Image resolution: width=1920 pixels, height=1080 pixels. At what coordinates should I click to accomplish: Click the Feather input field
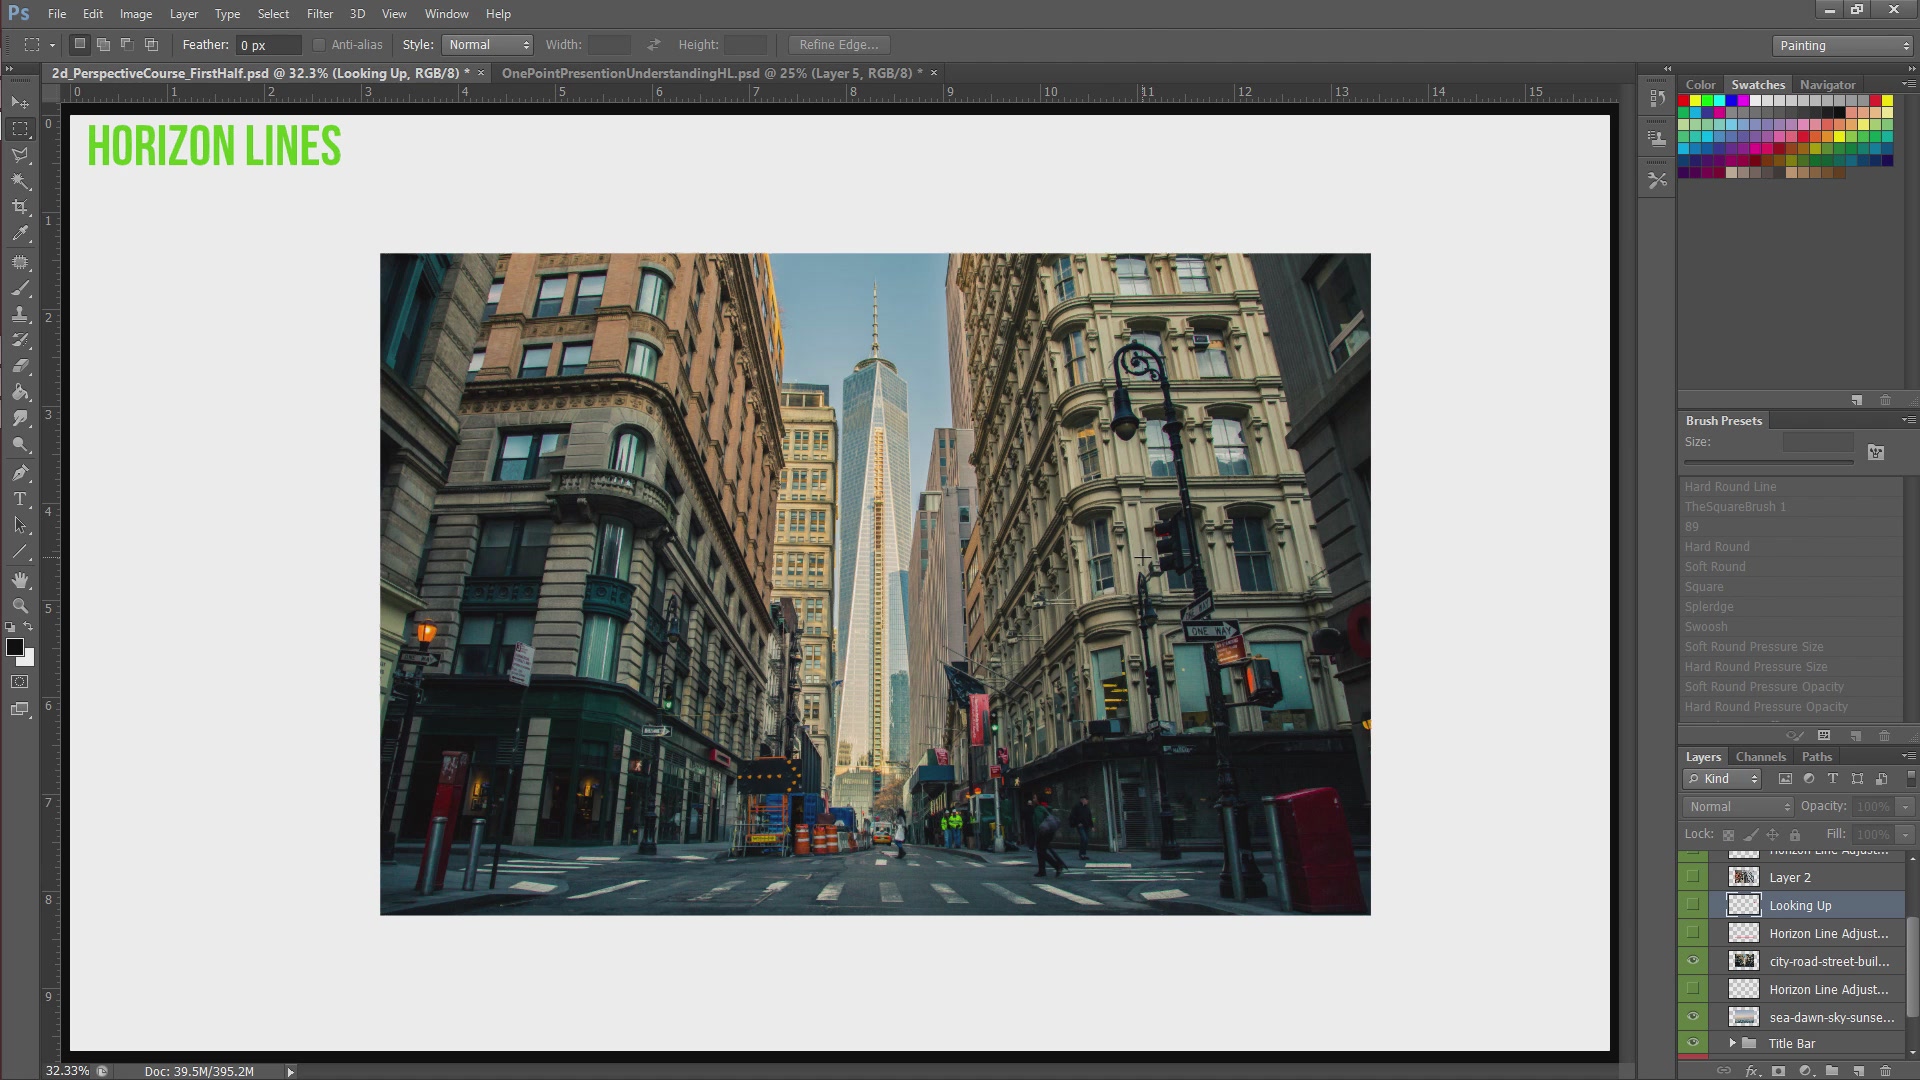click(x=268, y=45)
